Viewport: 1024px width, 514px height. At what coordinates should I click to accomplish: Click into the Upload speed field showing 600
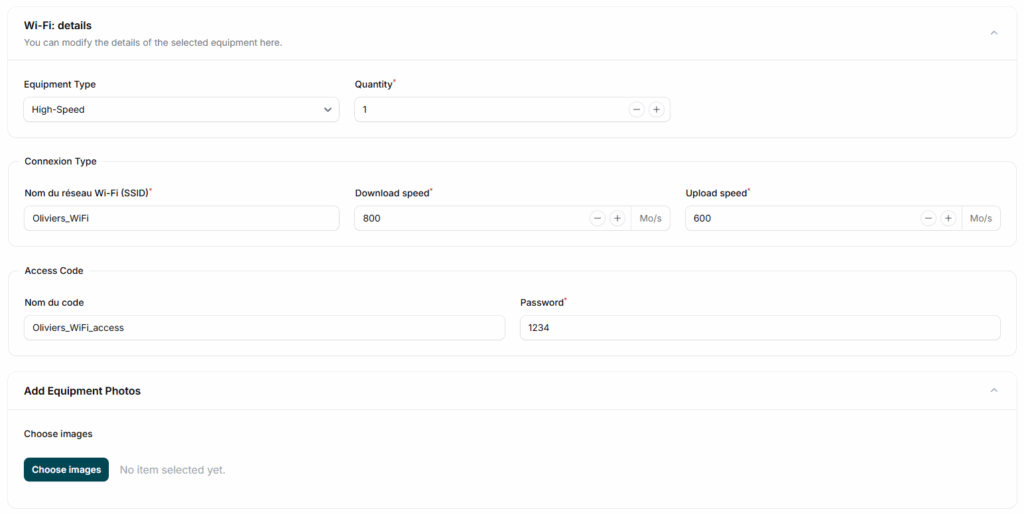coord(800,218)
